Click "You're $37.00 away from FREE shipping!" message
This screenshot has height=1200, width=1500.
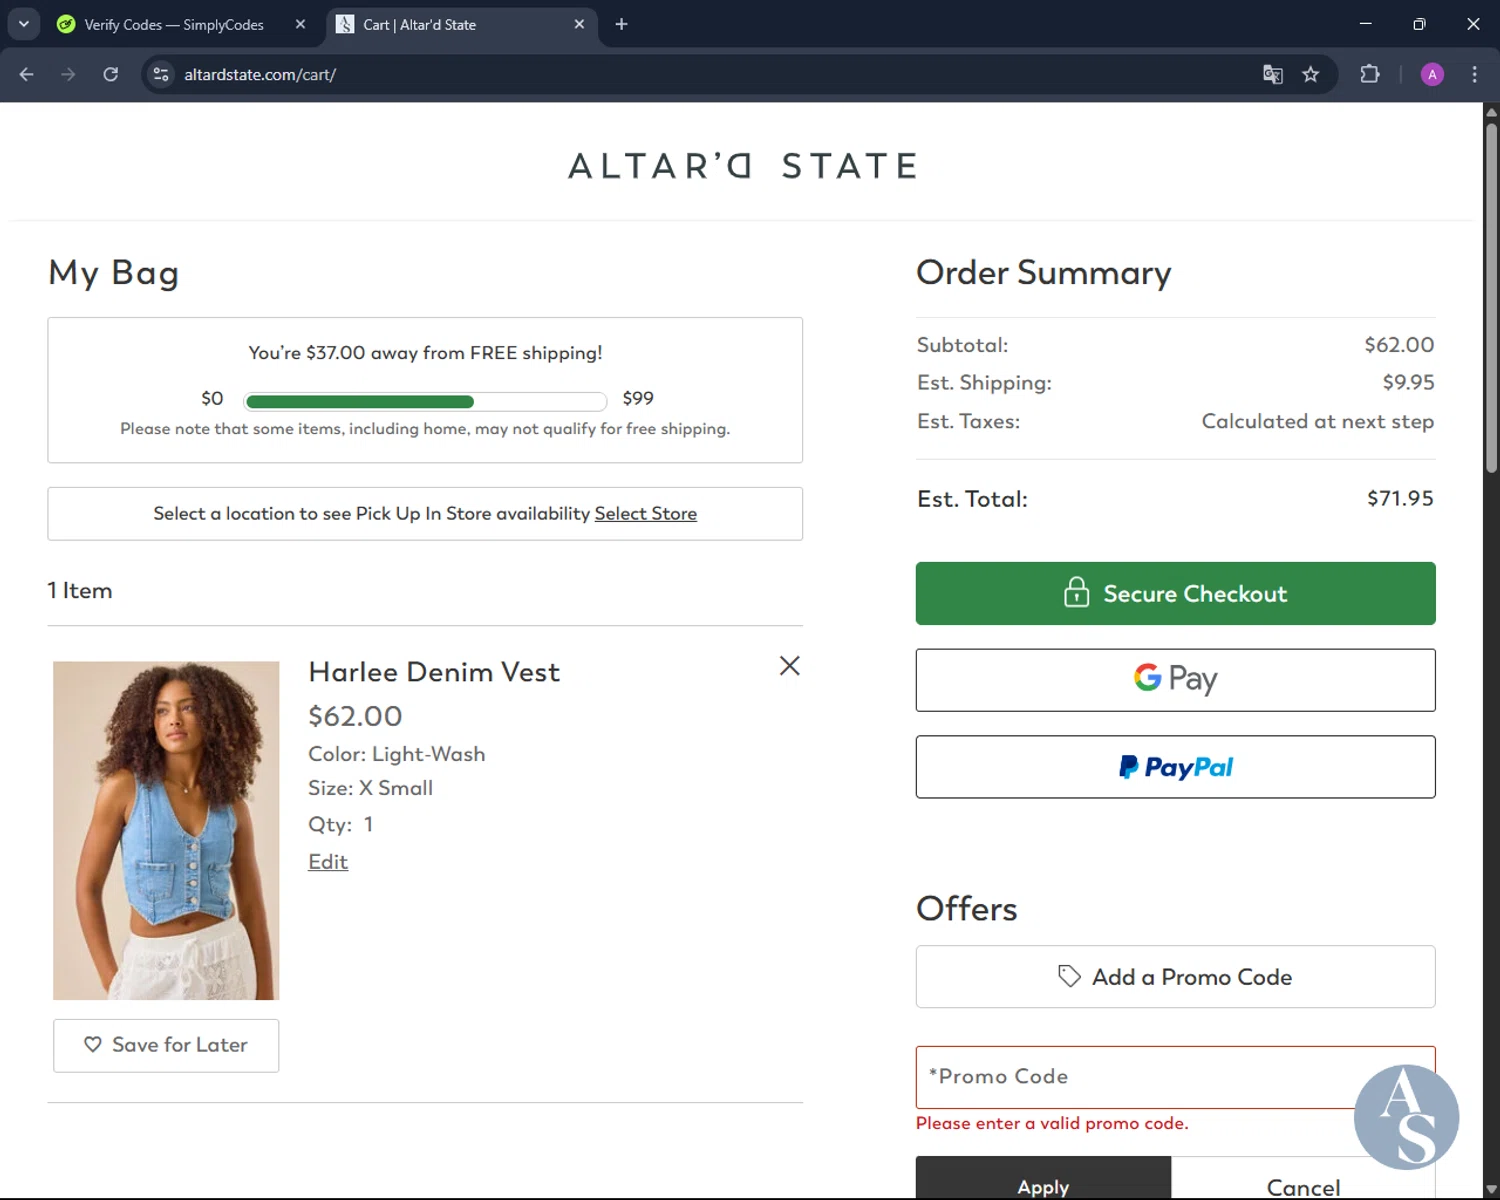[x=425, y=353]
